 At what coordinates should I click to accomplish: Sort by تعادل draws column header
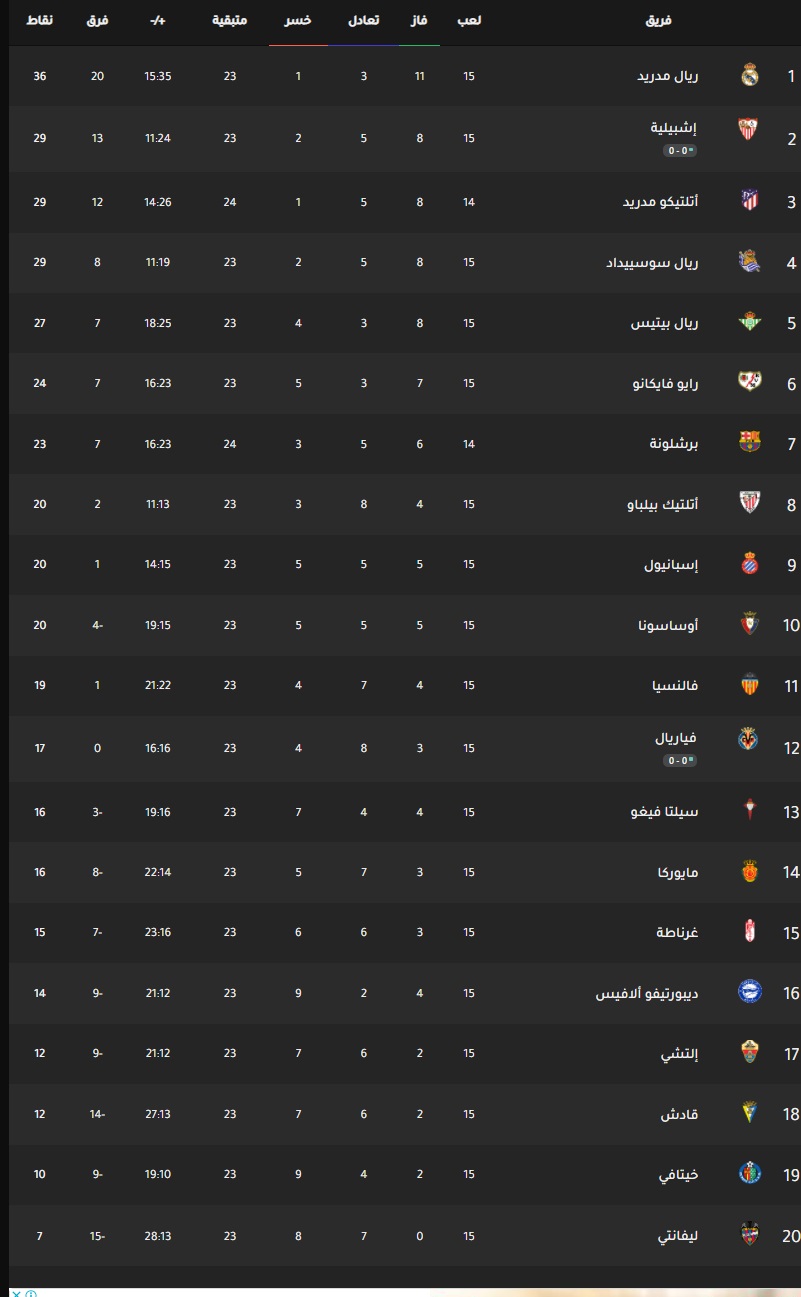tap(362, 20)
